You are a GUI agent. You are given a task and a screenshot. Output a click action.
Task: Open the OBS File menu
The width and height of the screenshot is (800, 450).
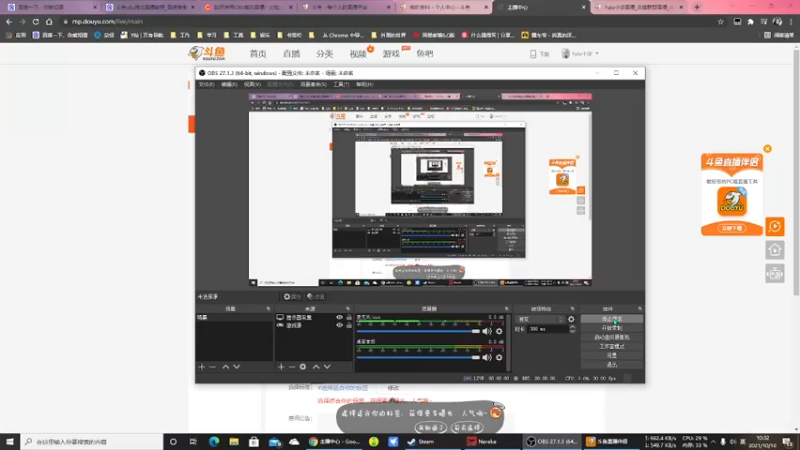click(207, 84)
